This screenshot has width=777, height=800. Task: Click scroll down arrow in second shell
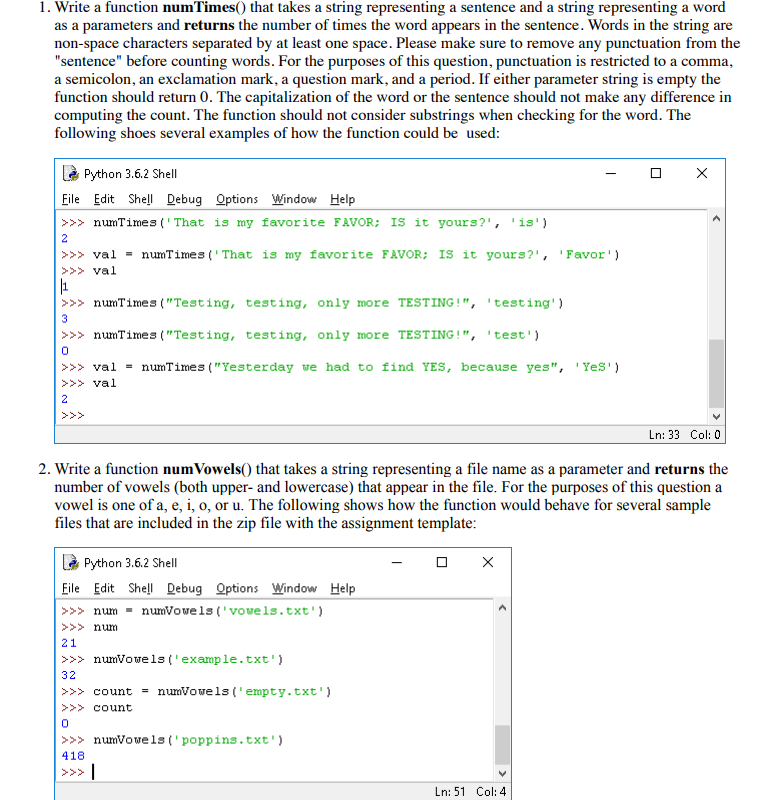[502, 773]
